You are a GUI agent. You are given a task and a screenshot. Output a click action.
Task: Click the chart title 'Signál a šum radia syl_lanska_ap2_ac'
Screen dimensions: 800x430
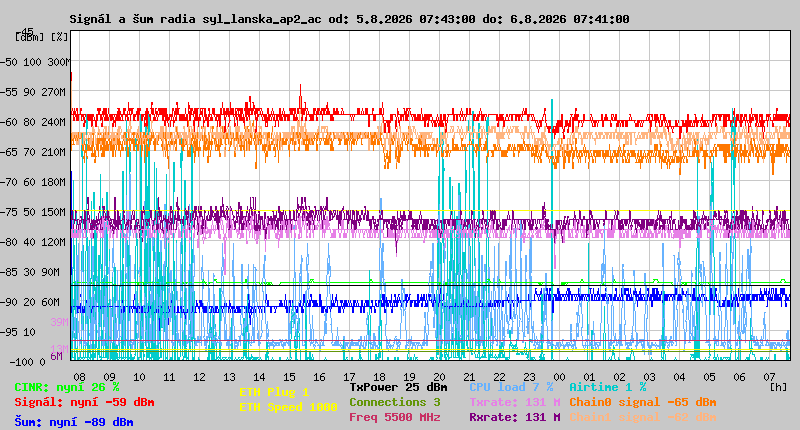[195, 19]
